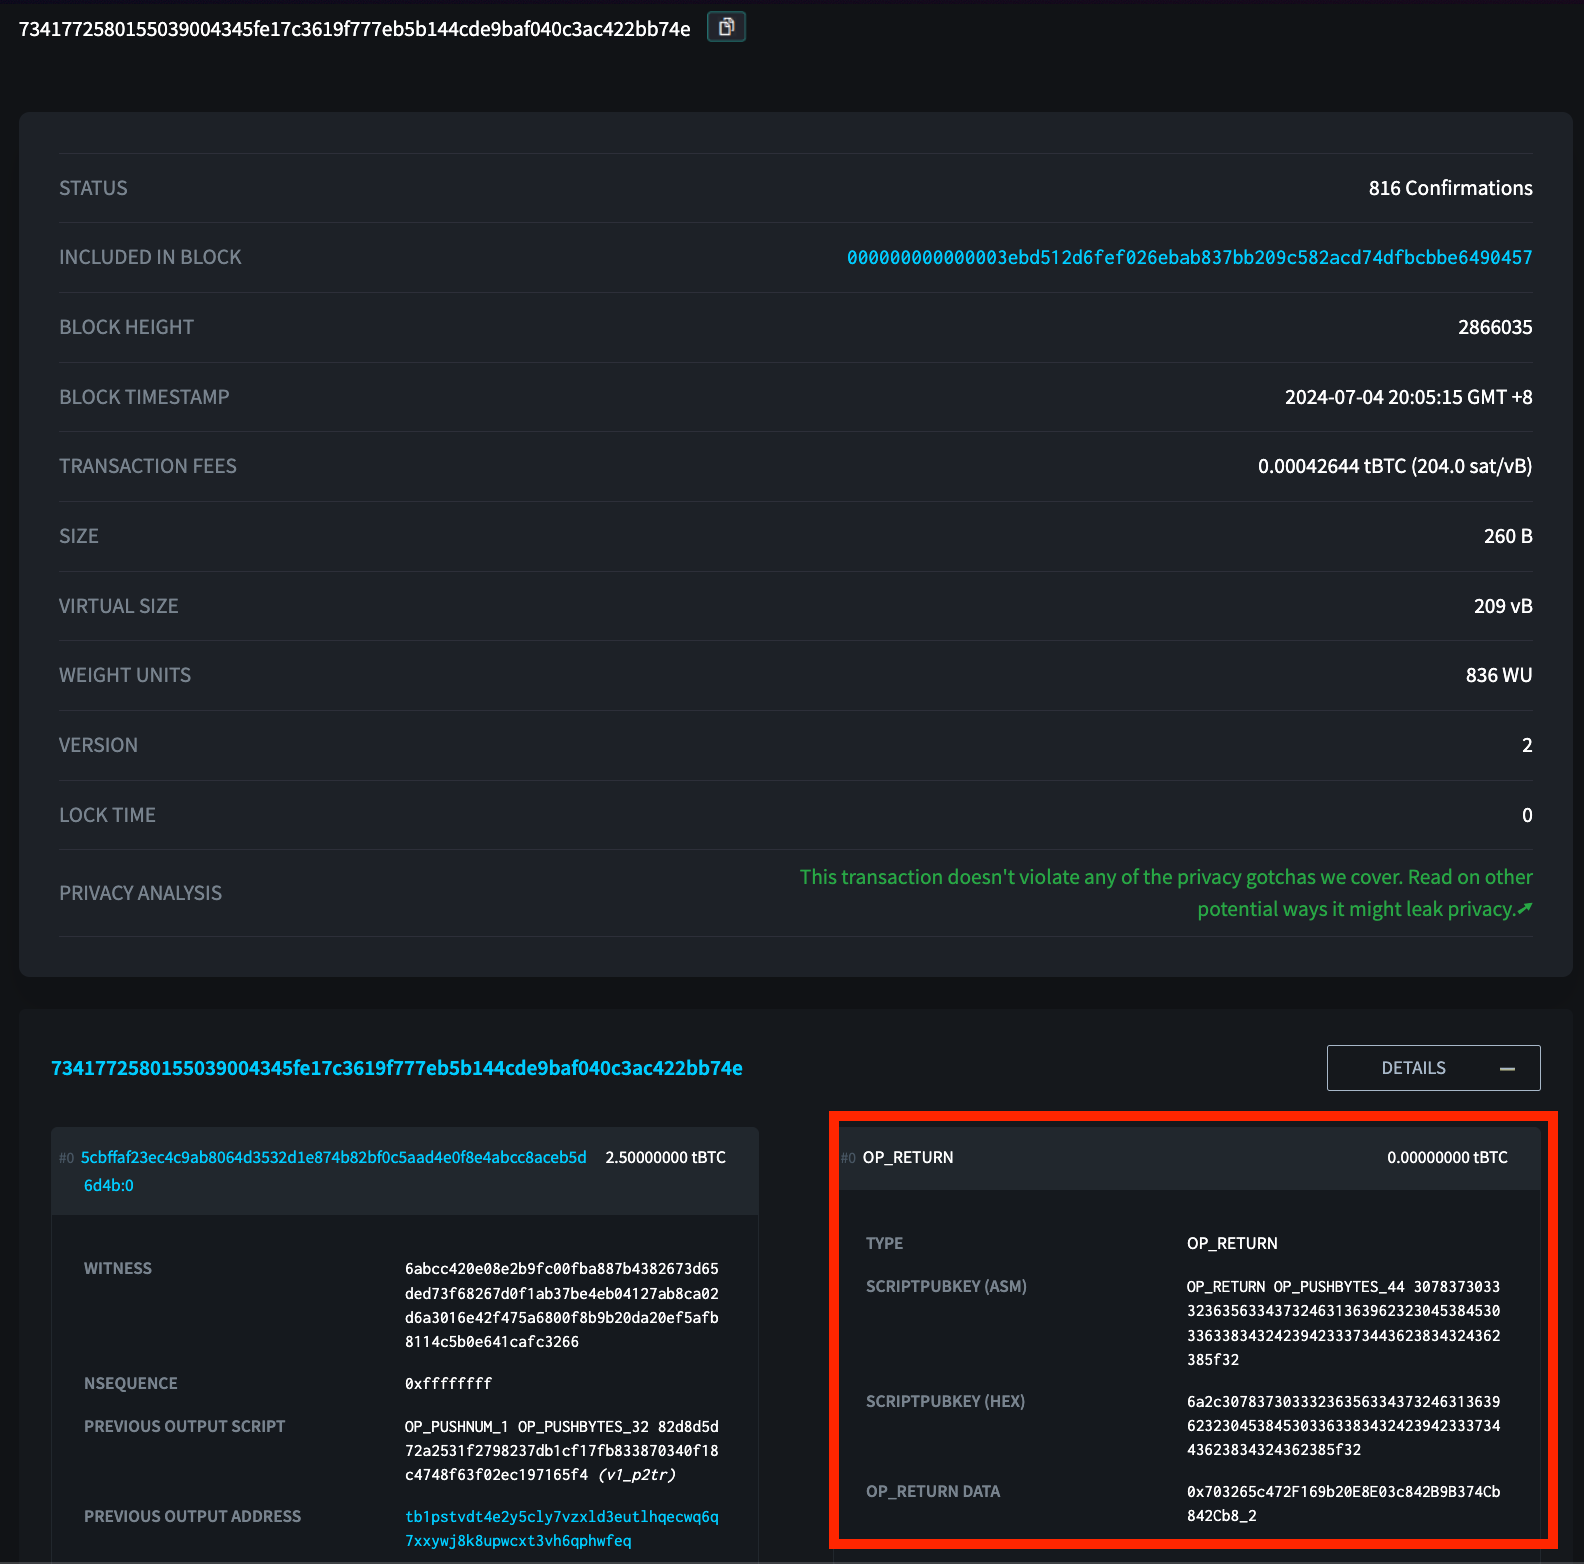Click the witness hex value of input
1584x1564 pixels.
tap(561, 1305)
